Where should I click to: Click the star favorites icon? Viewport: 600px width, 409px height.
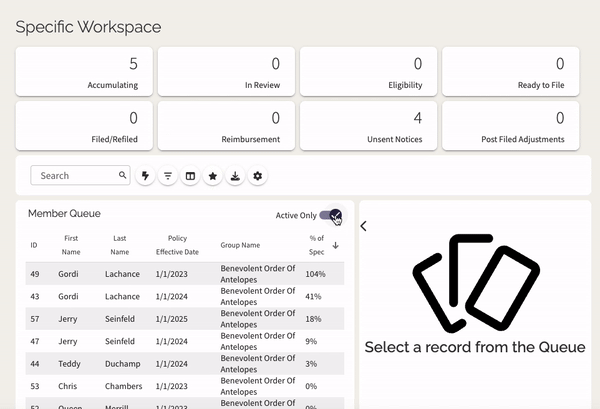tap(213, 176)
